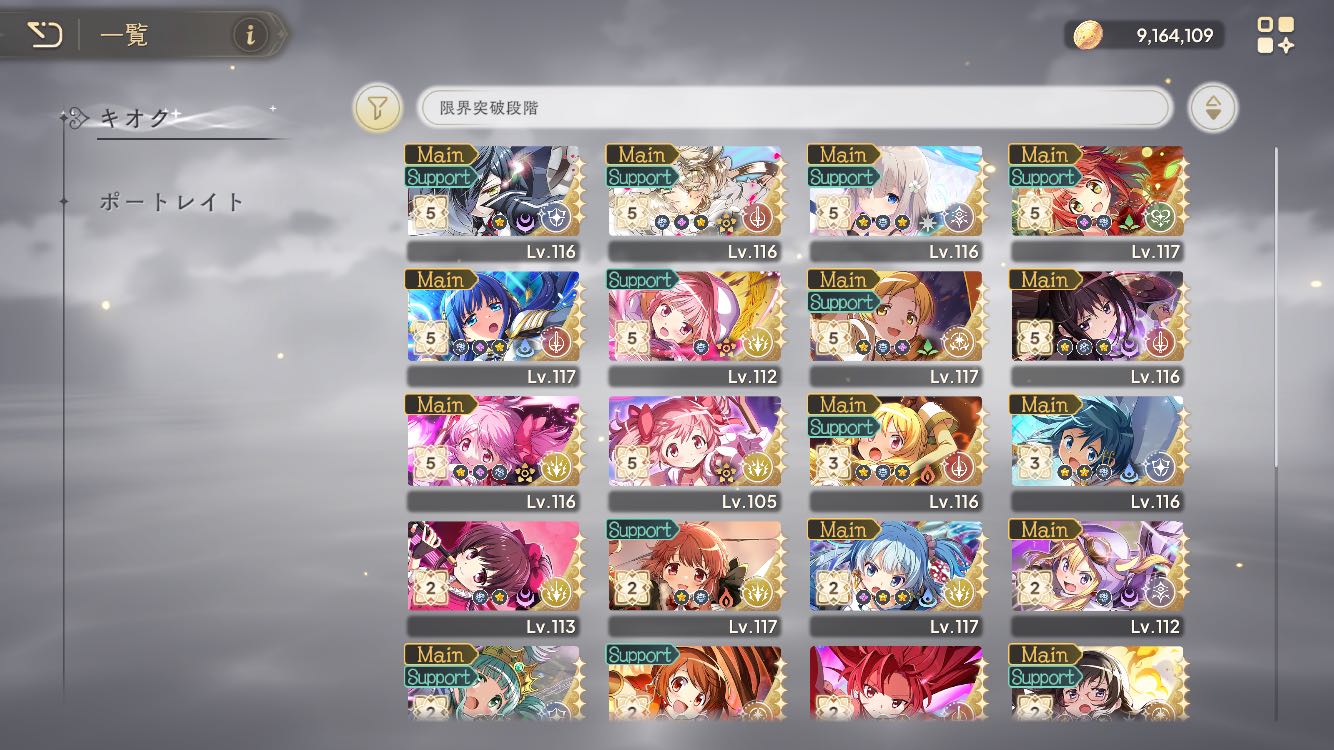Image resolution: width=1334 pixels, height=750 pixels.
Task: Tap the back arrow icon
Action: click(44, 35)
